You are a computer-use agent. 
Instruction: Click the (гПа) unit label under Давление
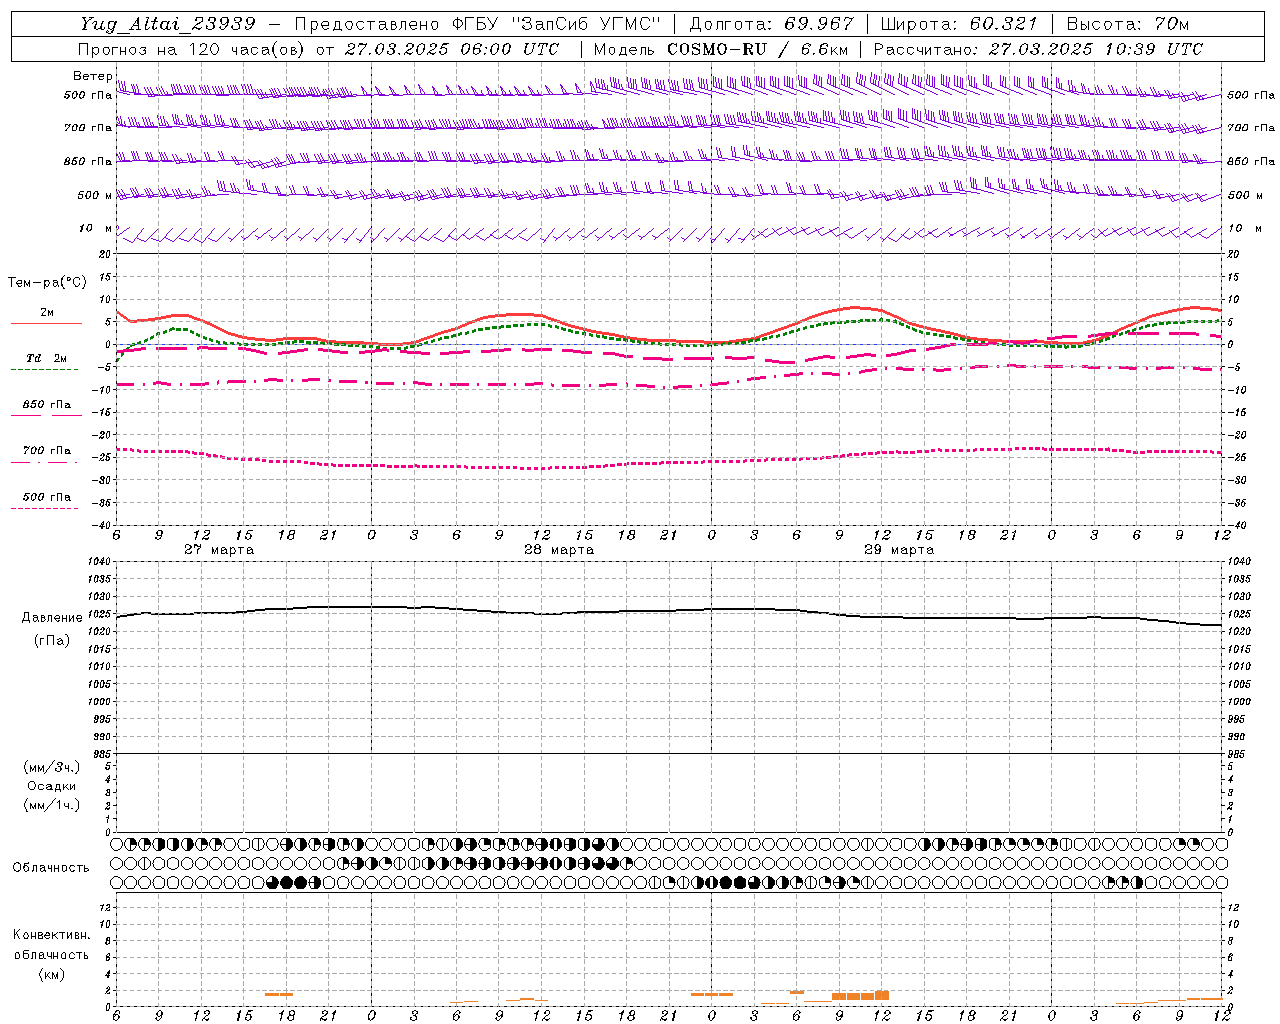click(52, 640)
